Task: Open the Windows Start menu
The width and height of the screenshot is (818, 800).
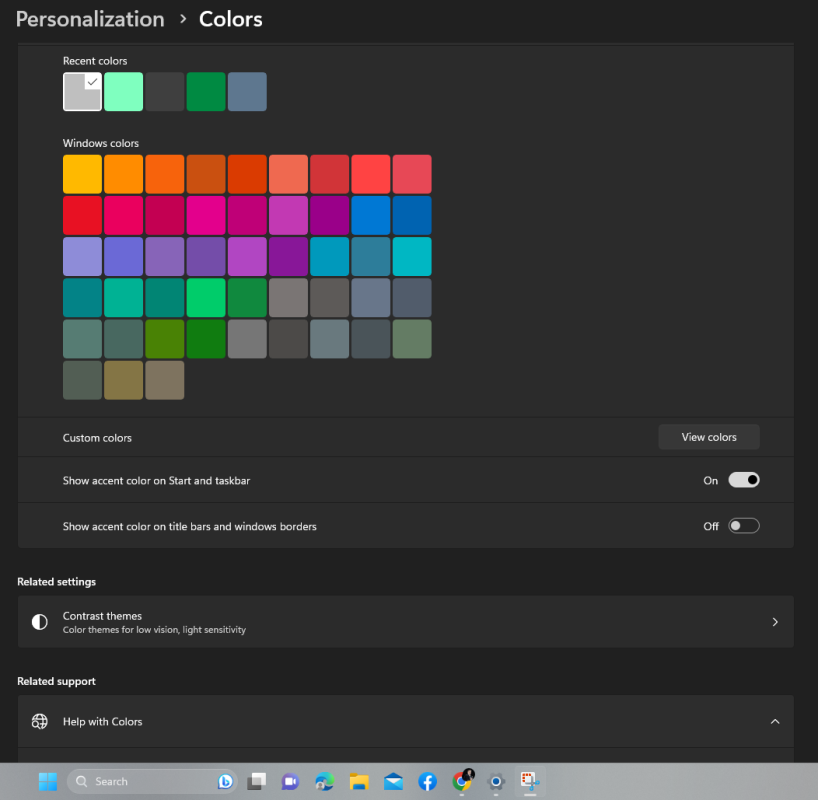Action: [x=47, y=781]
